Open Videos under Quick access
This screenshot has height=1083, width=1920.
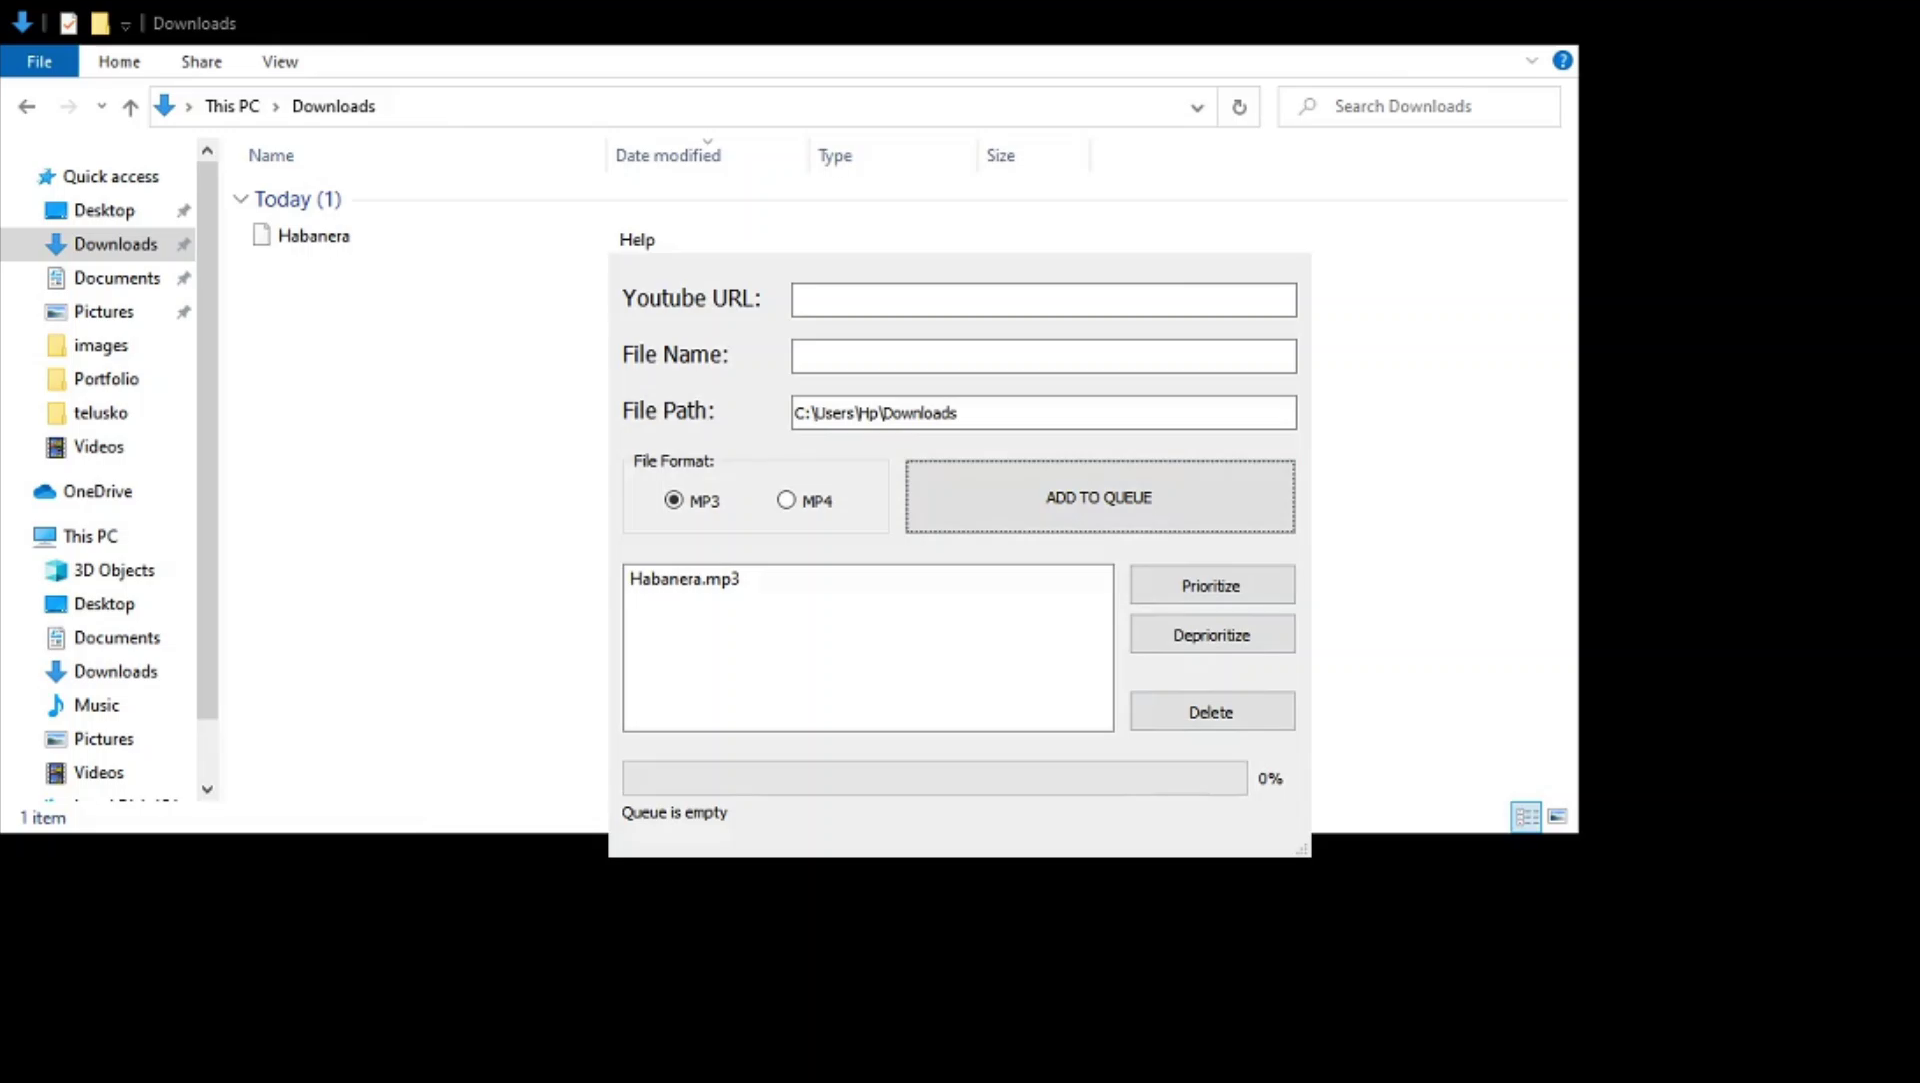(x=98, y=447)
